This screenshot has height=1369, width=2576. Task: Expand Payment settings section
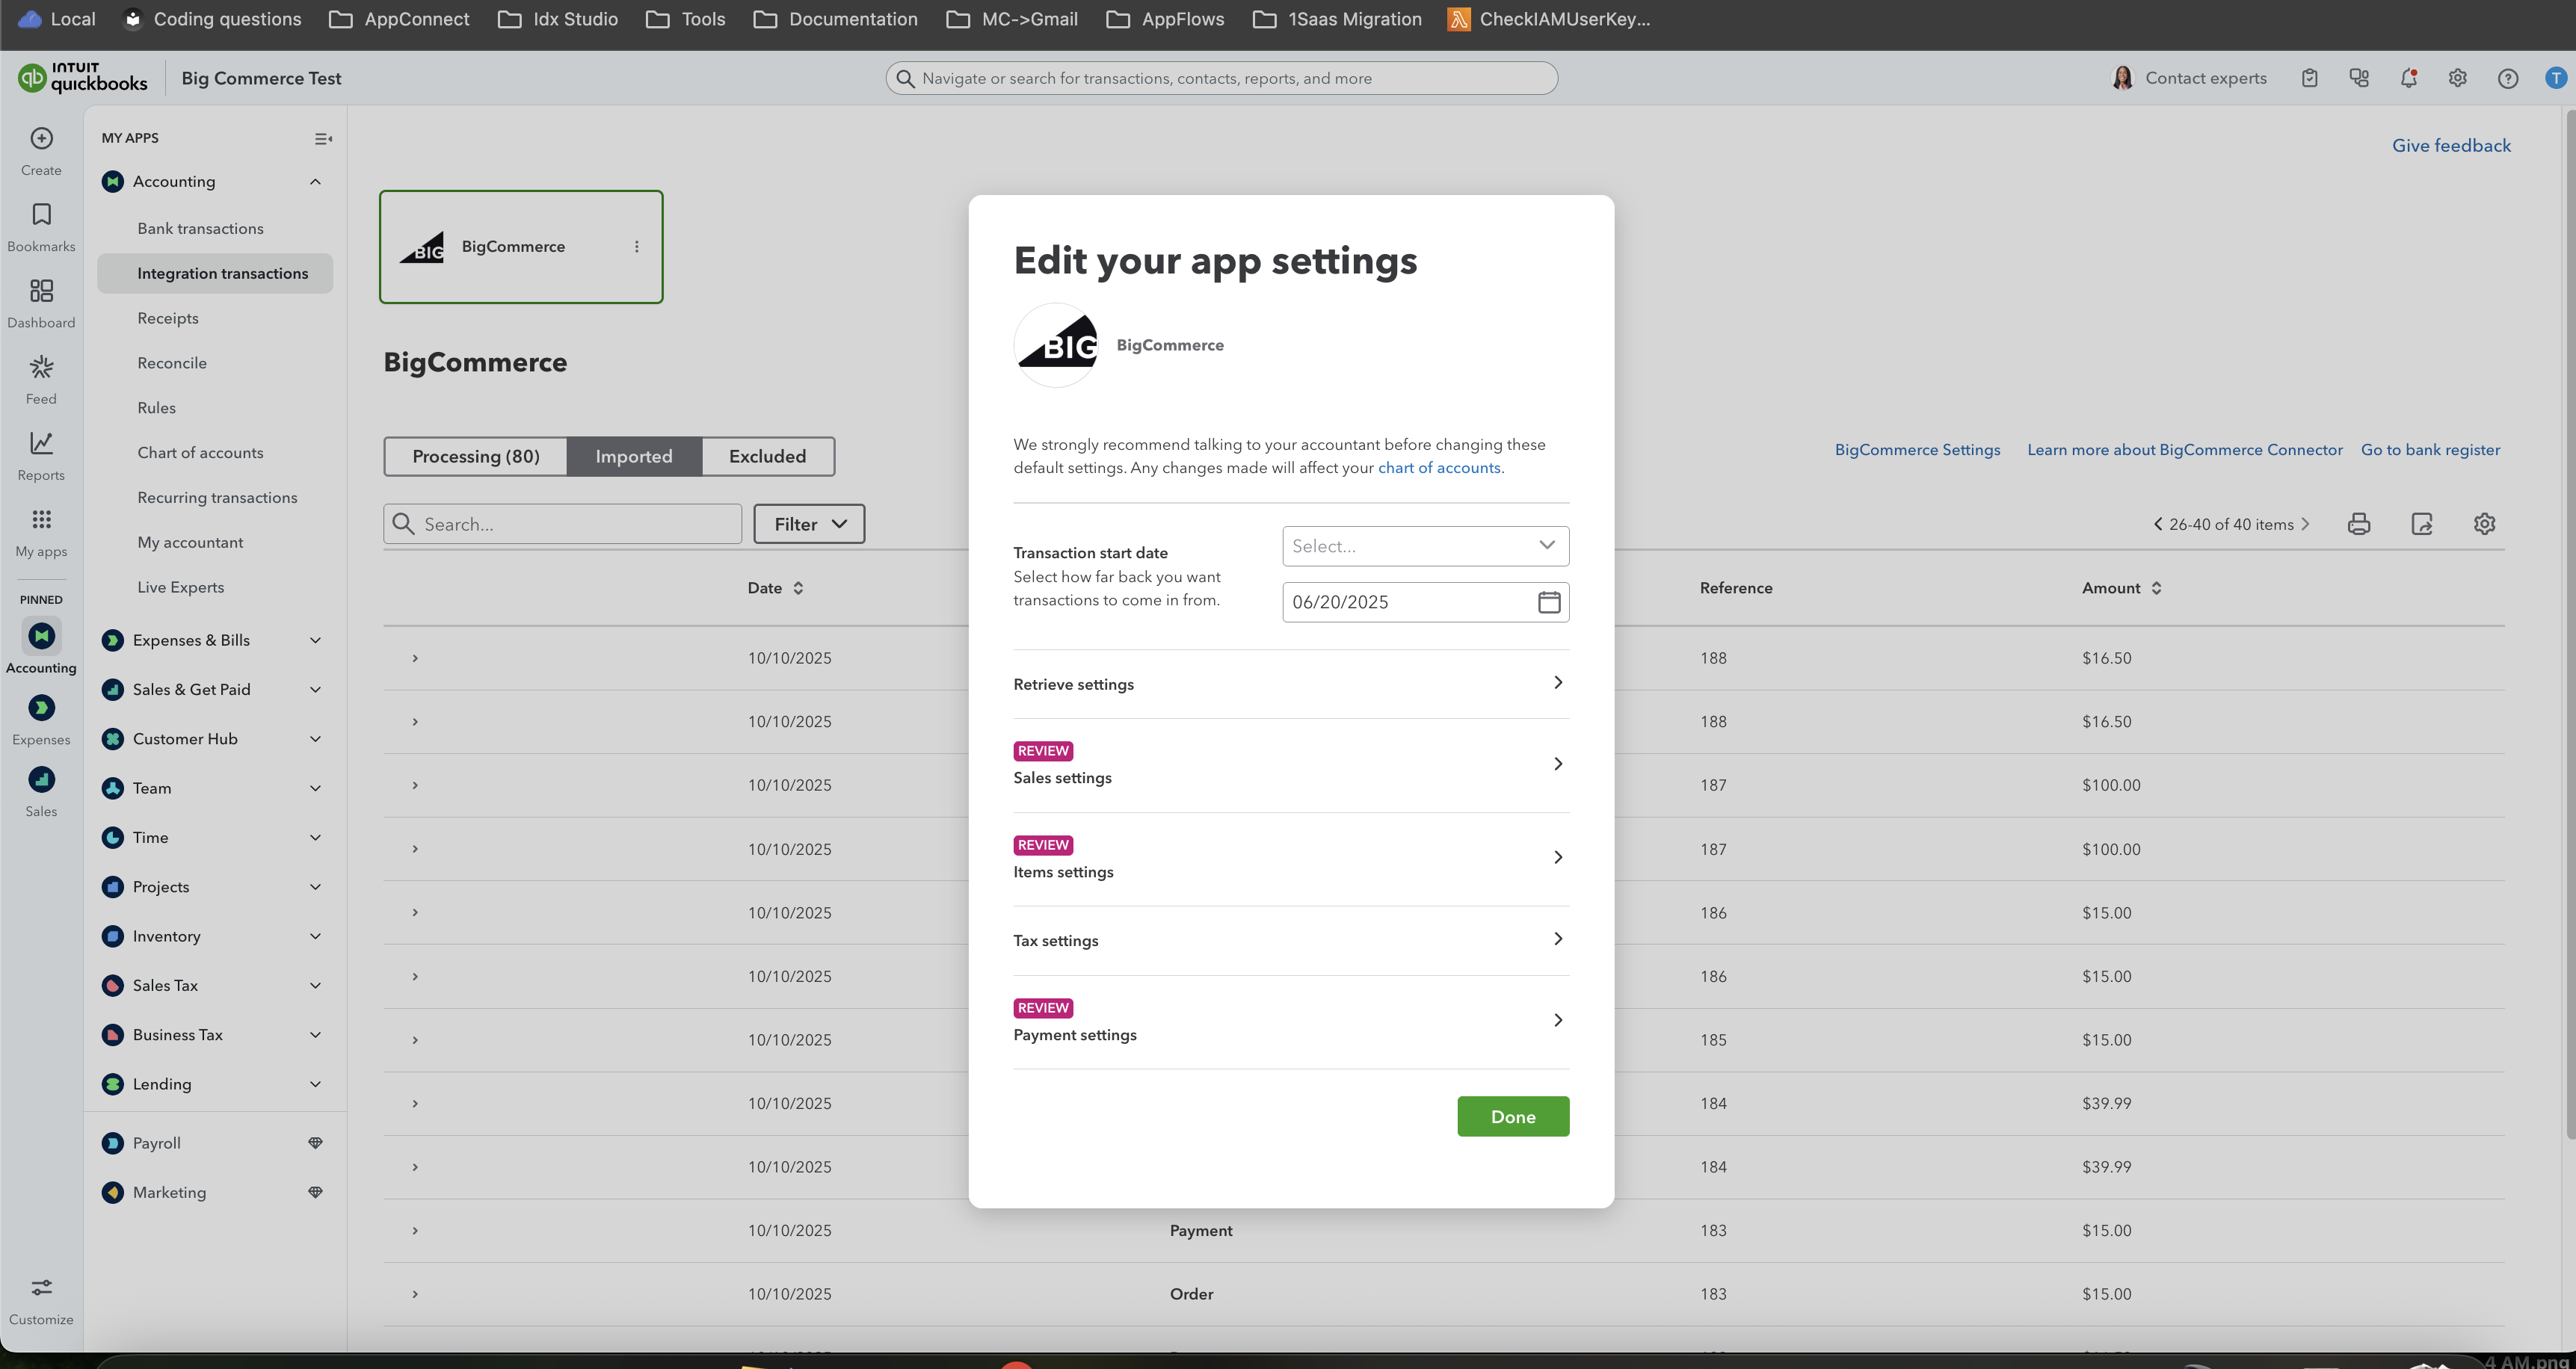(x=1291, y=1022)
